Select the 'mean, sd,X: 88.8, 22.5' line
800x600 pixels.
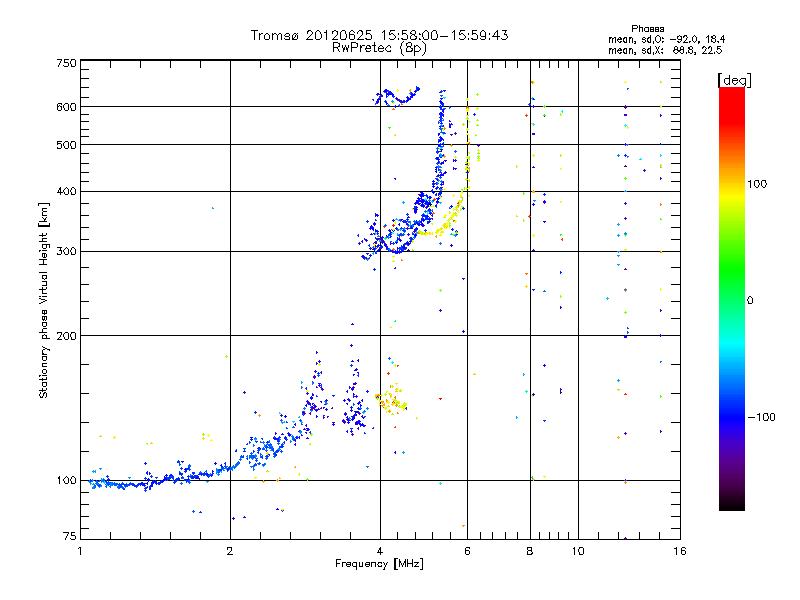(665, 50)
